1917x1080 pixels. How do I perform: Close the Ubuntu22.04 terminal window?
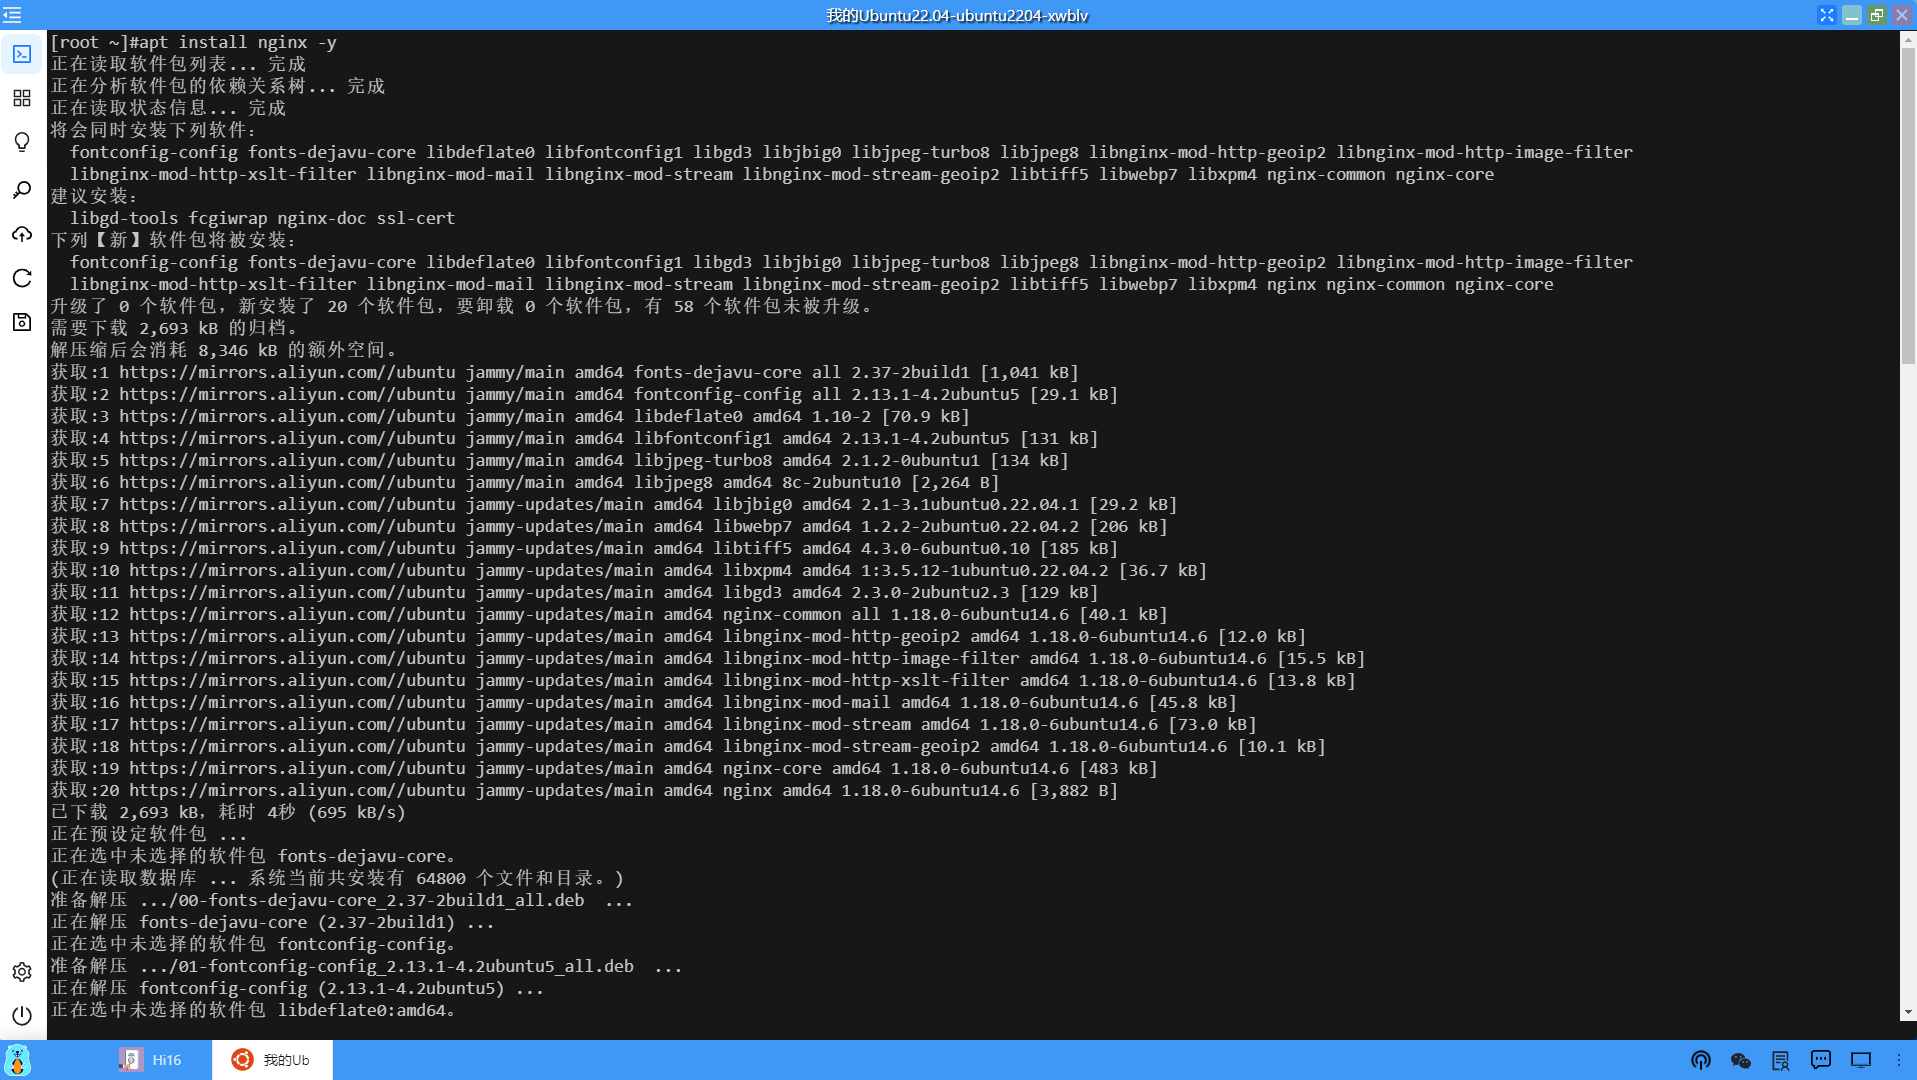point(1902,15)
